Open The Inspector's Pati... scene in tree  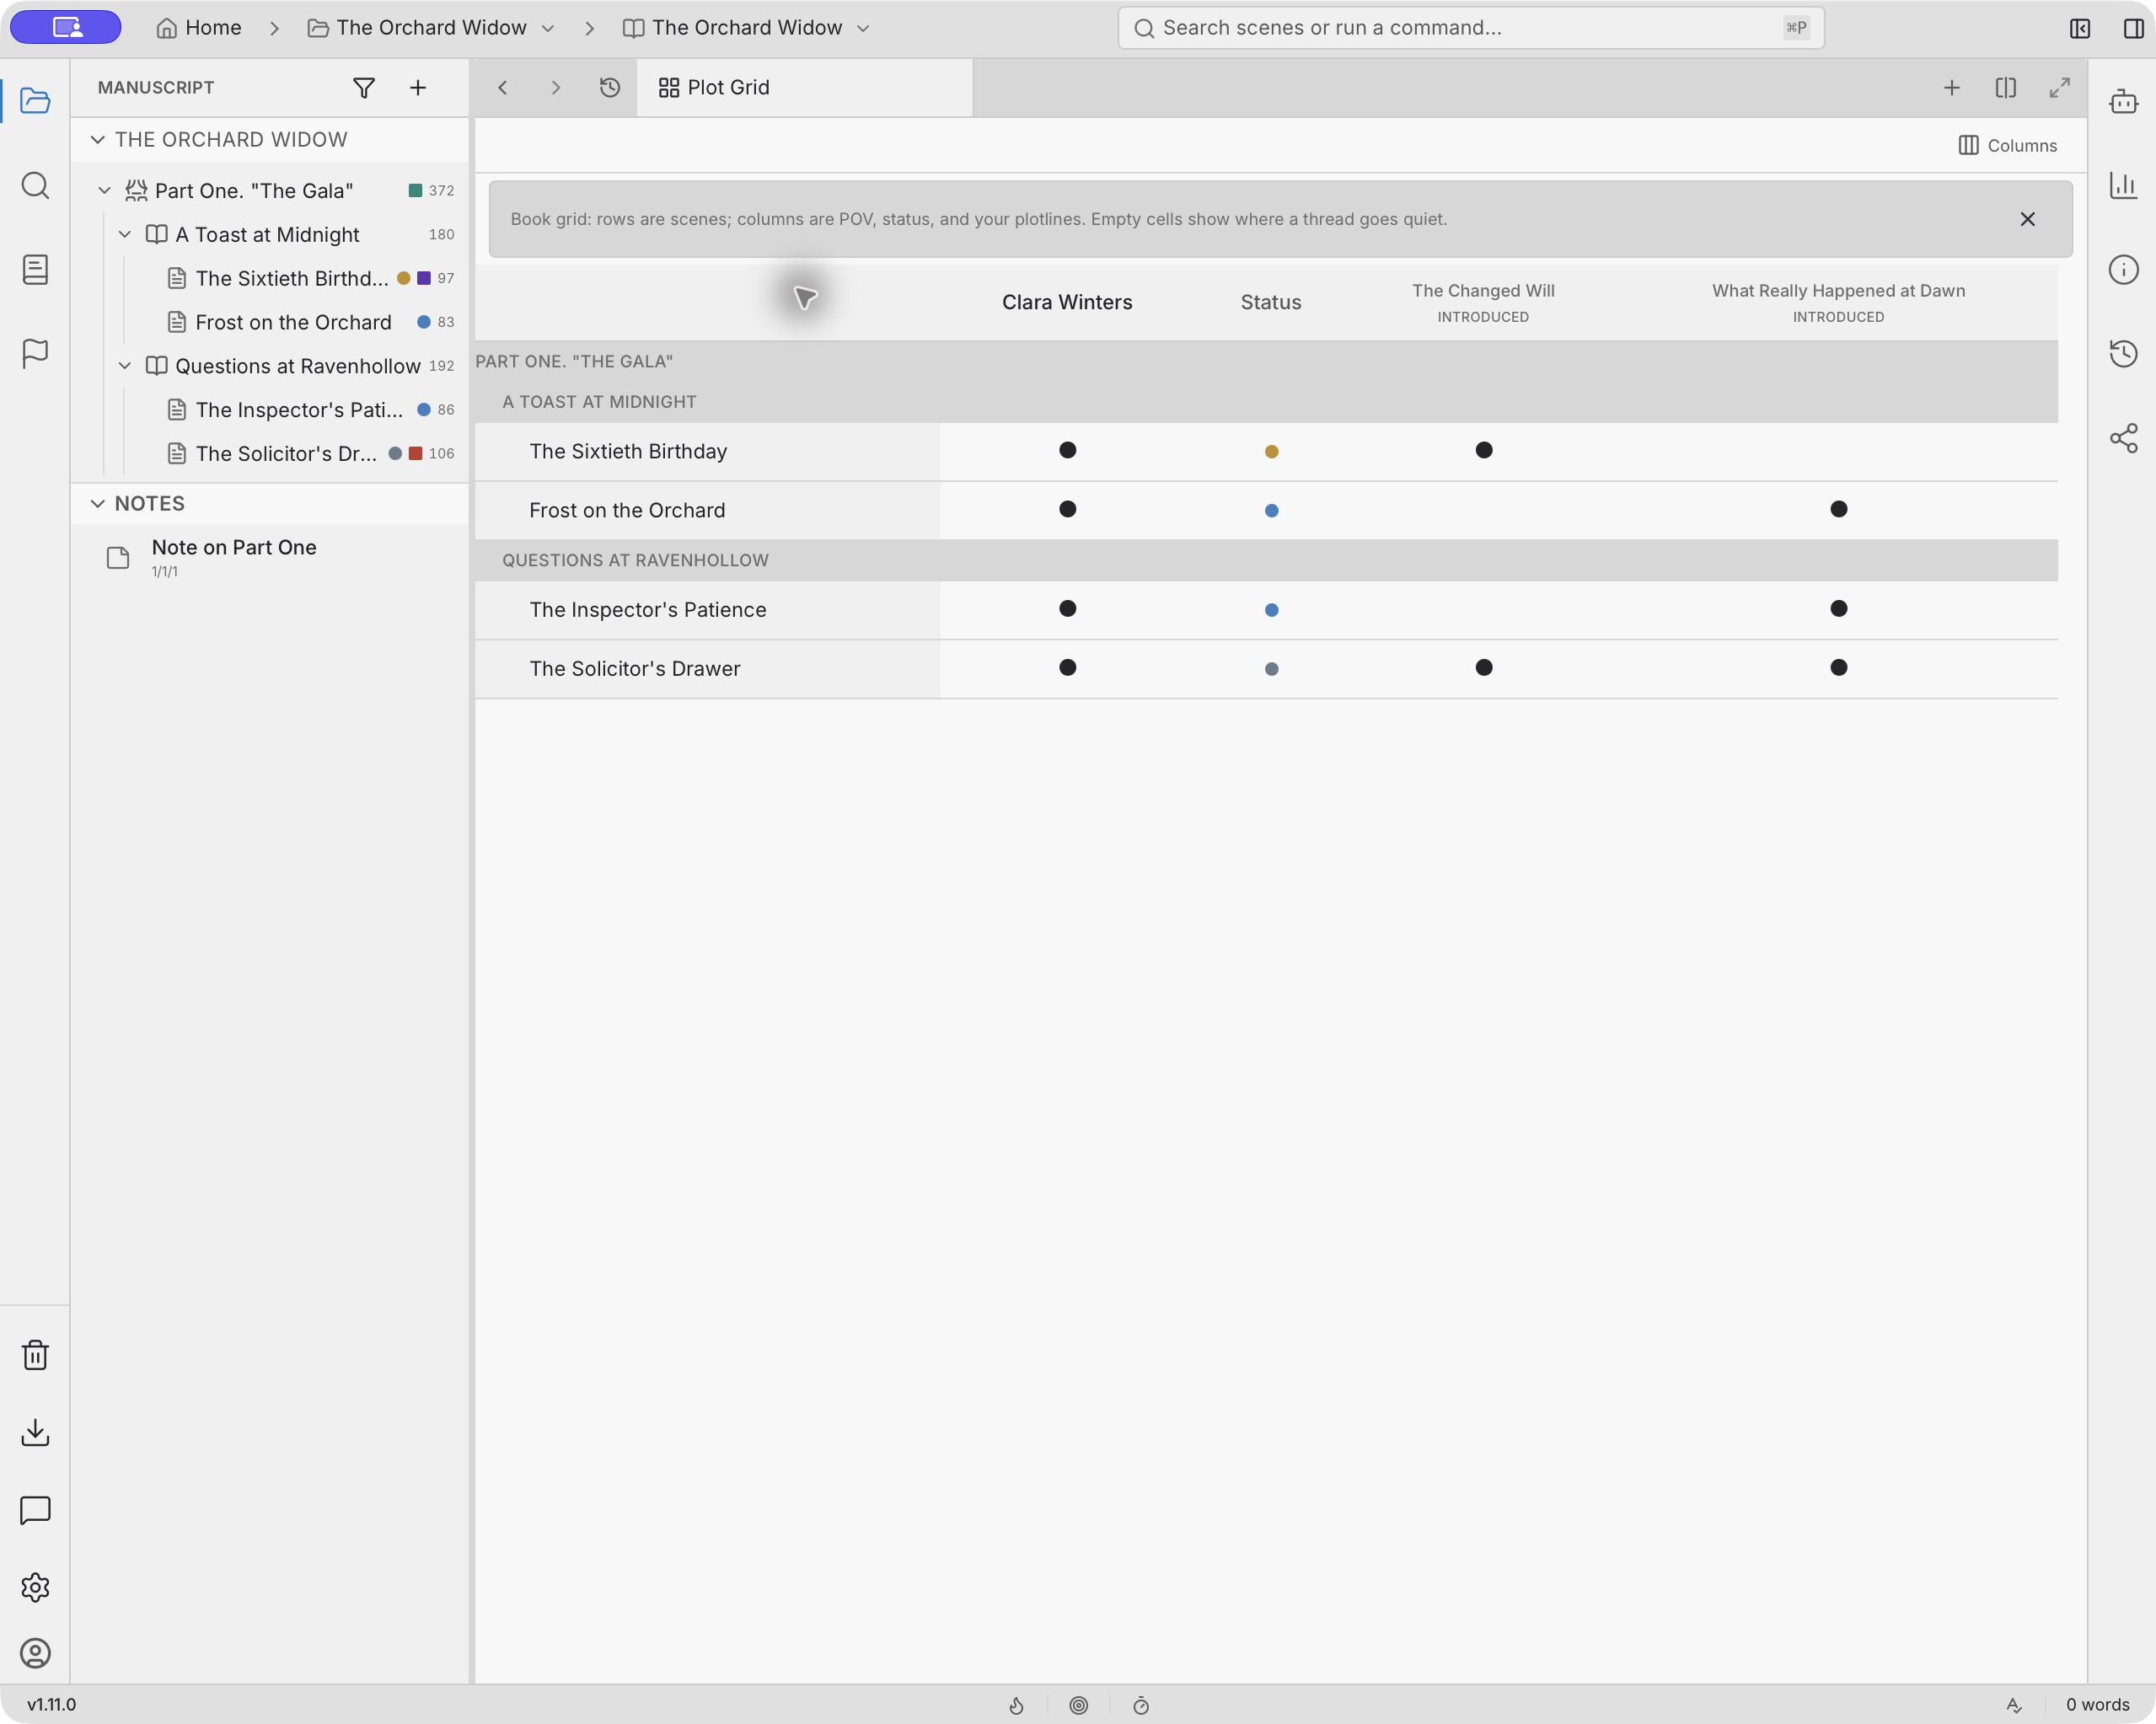pos(298,410)
